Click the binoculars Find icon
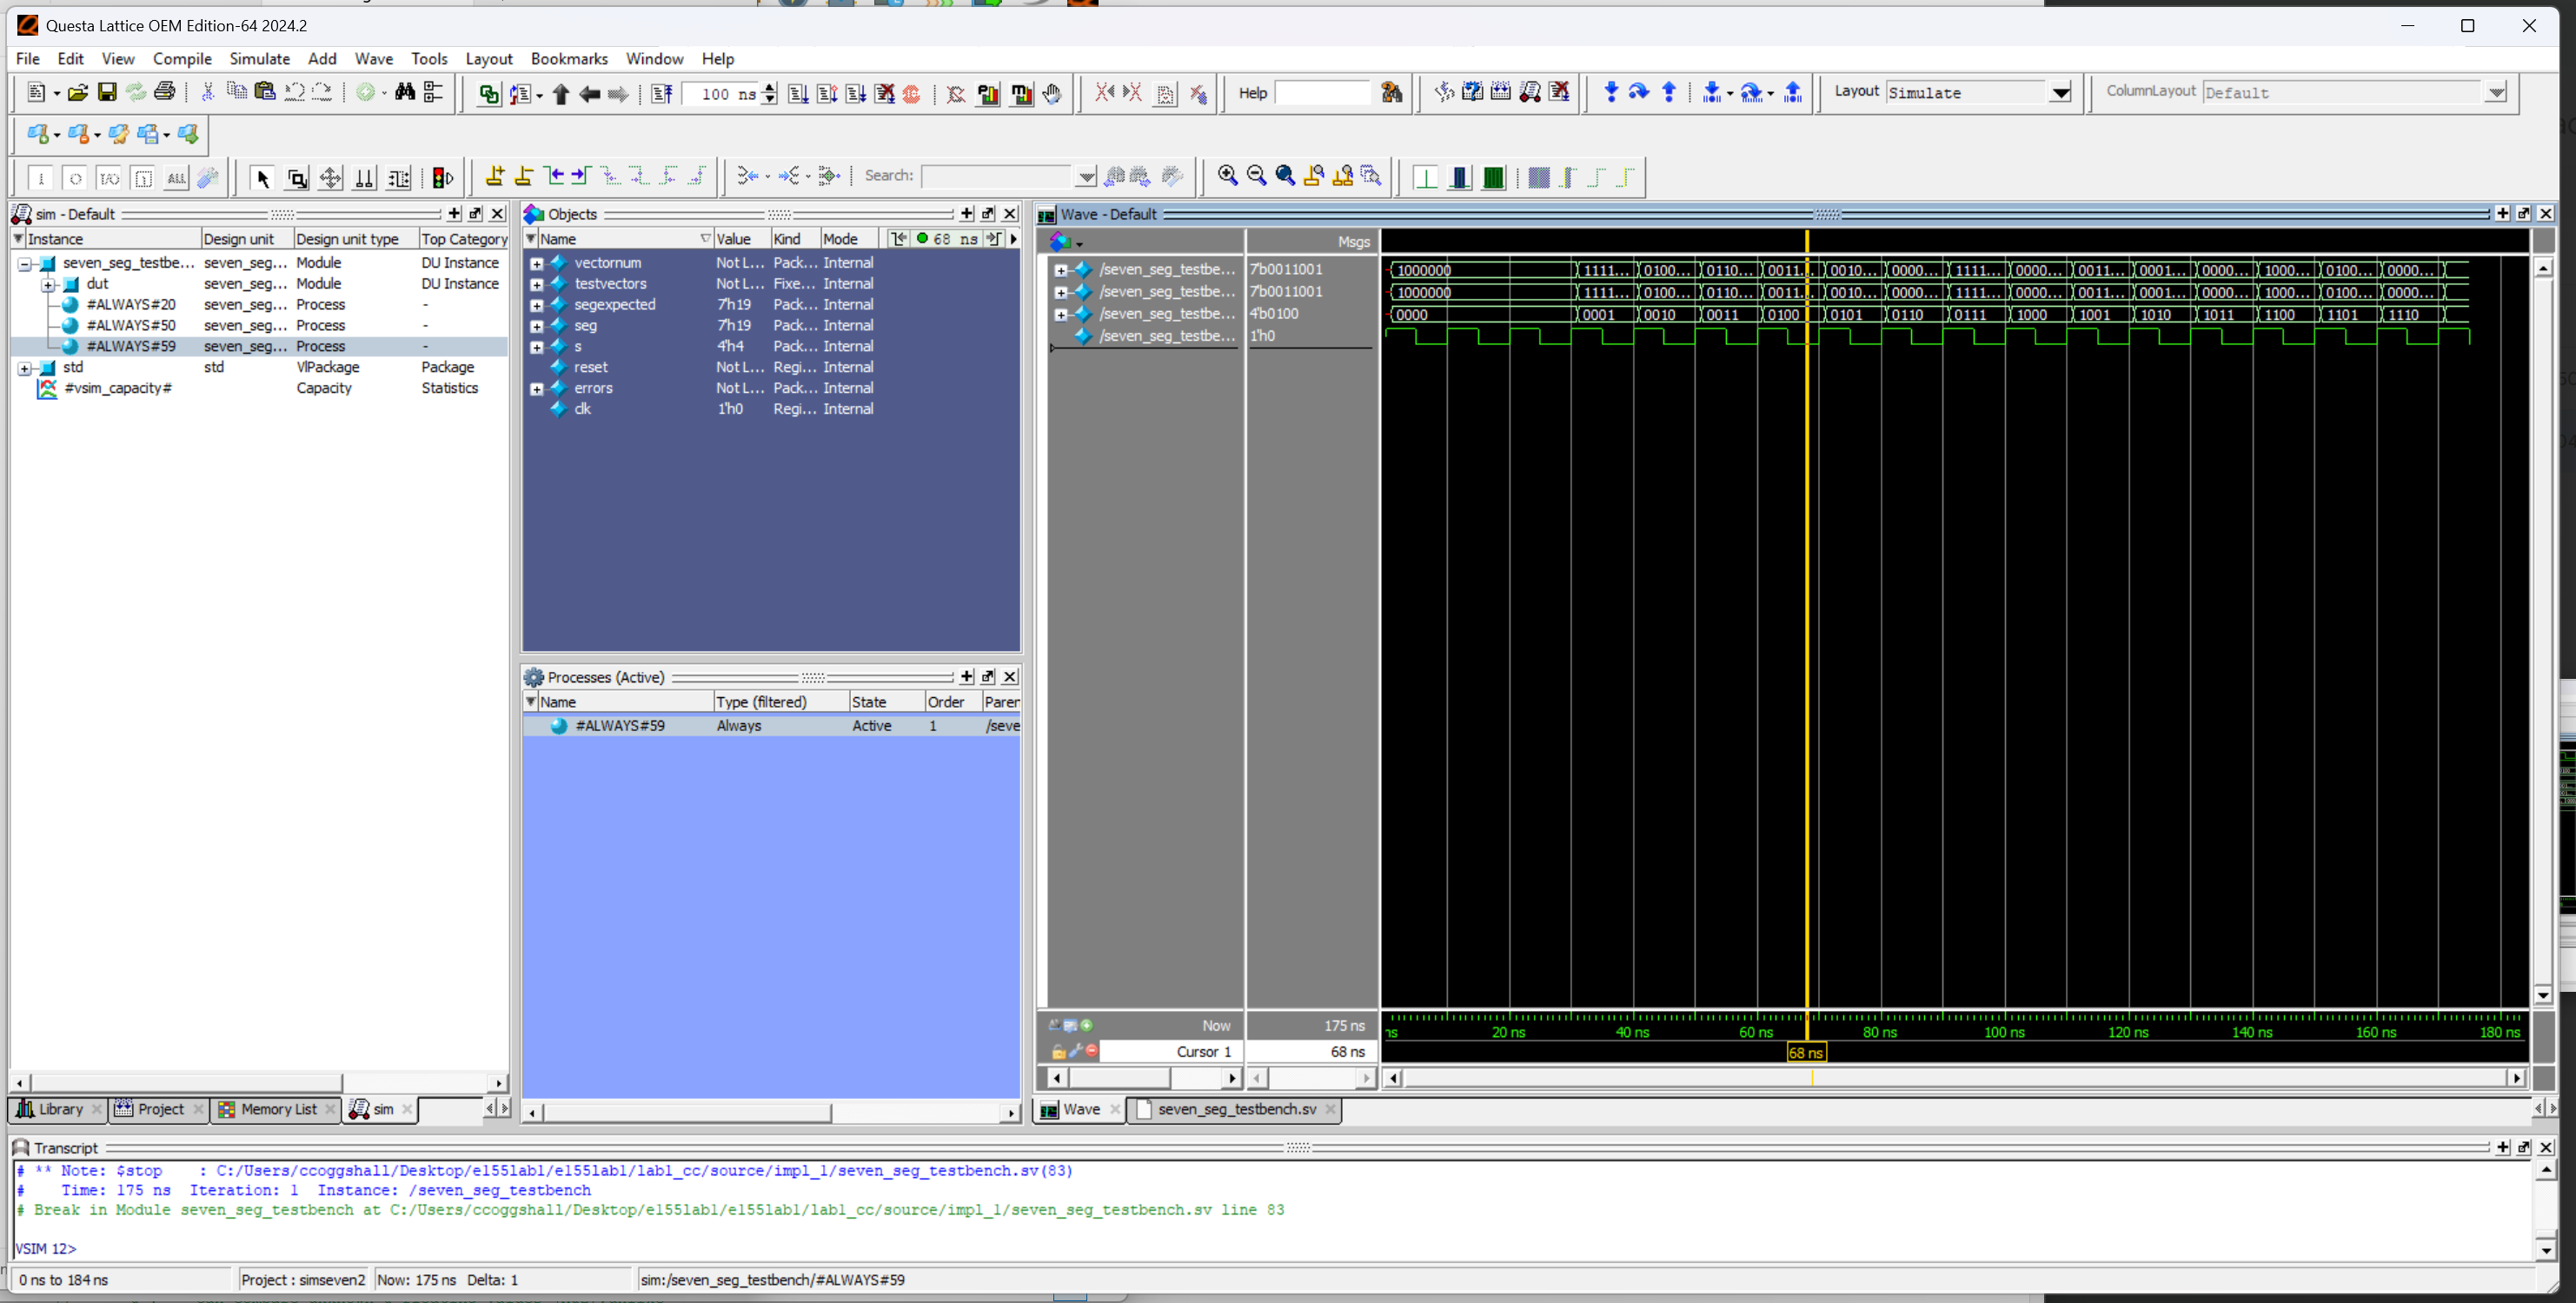The height and width of the screenshot is (1303, 2576). [x=405, y=93]
